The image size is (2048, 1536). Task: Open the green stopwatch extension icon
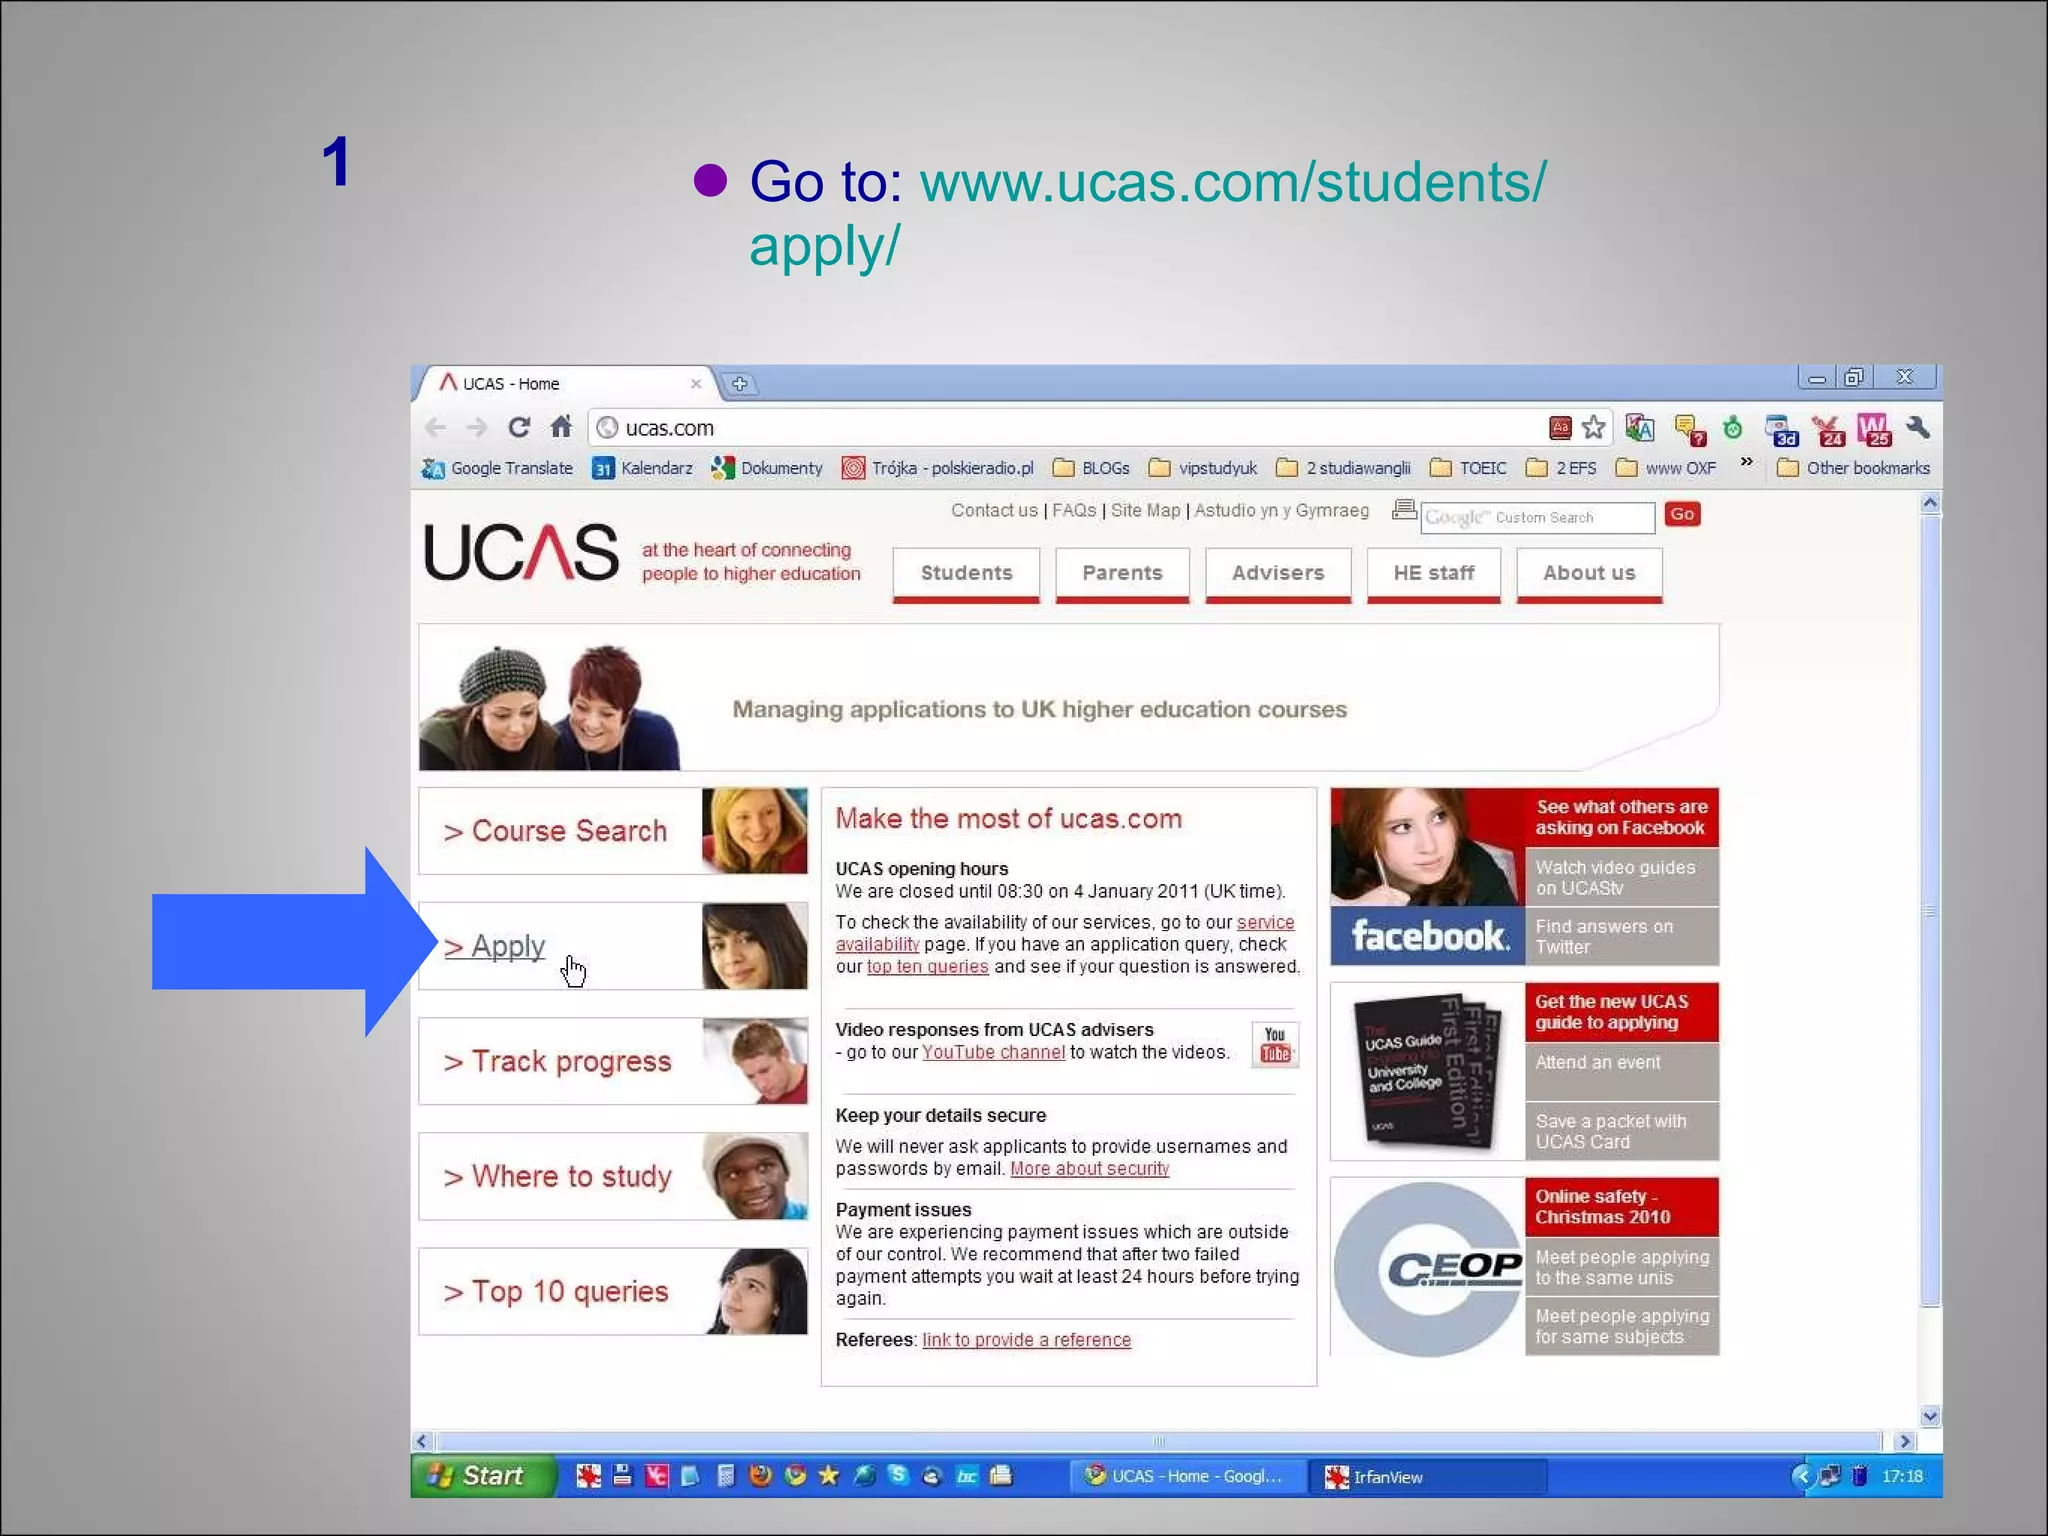tap(1733, 428)
